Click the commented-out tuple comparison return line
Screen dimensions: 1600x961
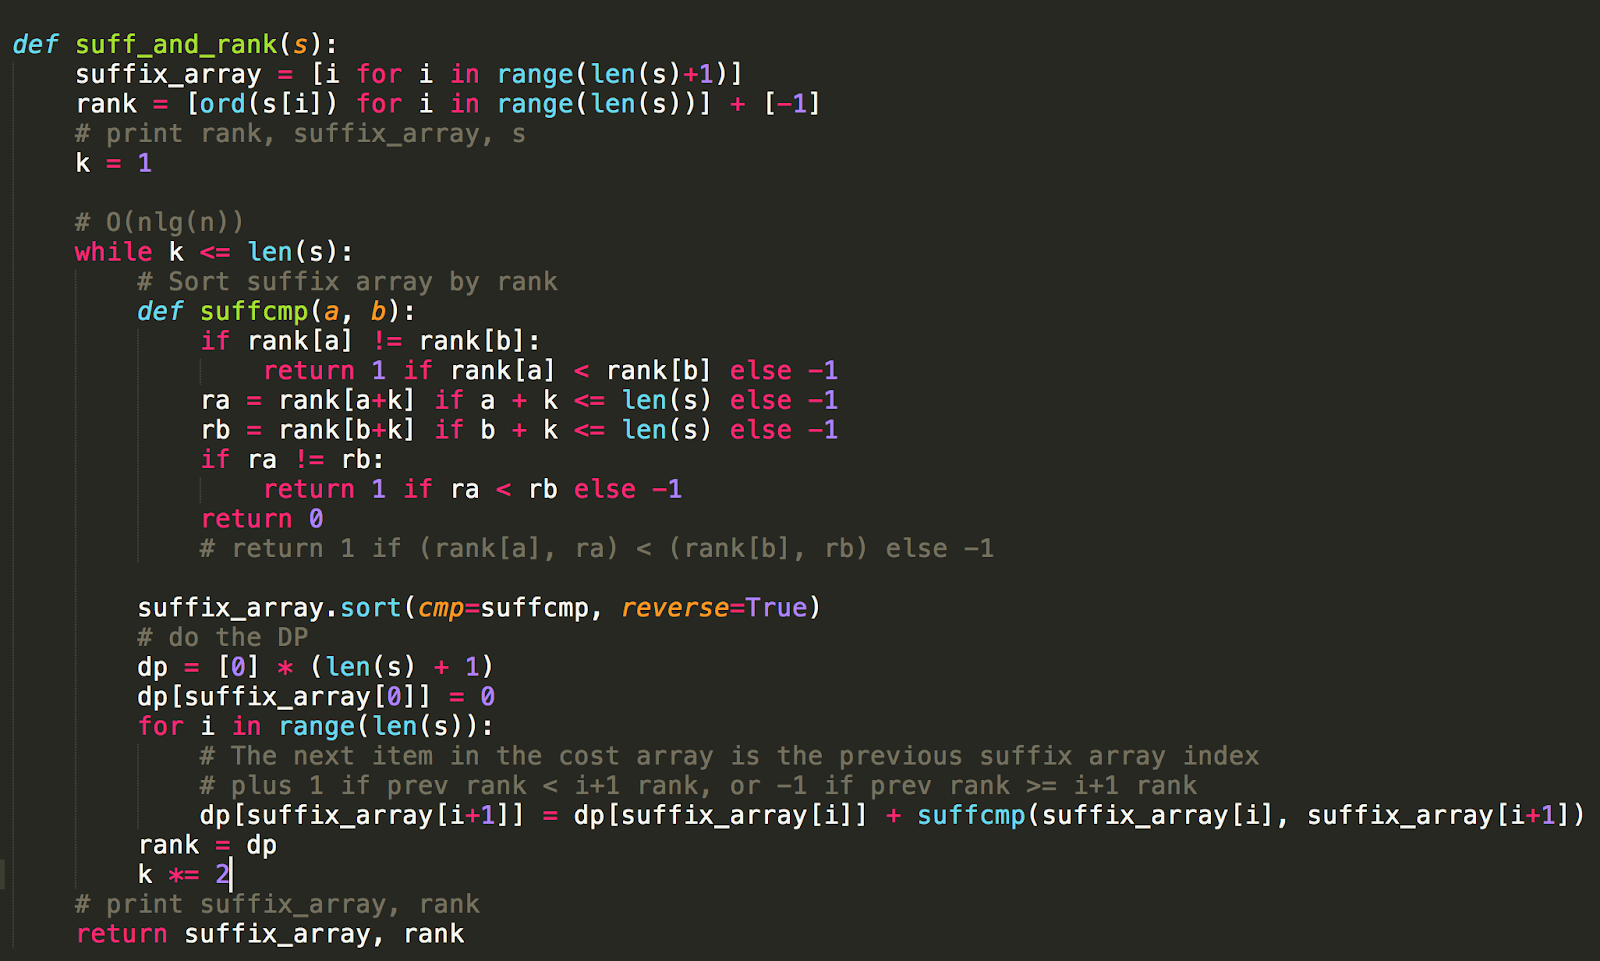click(x=597, y=549)
